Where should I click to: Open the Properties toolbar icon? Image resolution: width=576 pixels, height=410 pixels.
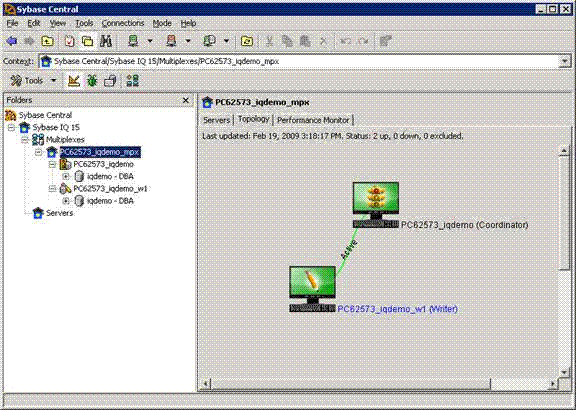pos(385,41)
